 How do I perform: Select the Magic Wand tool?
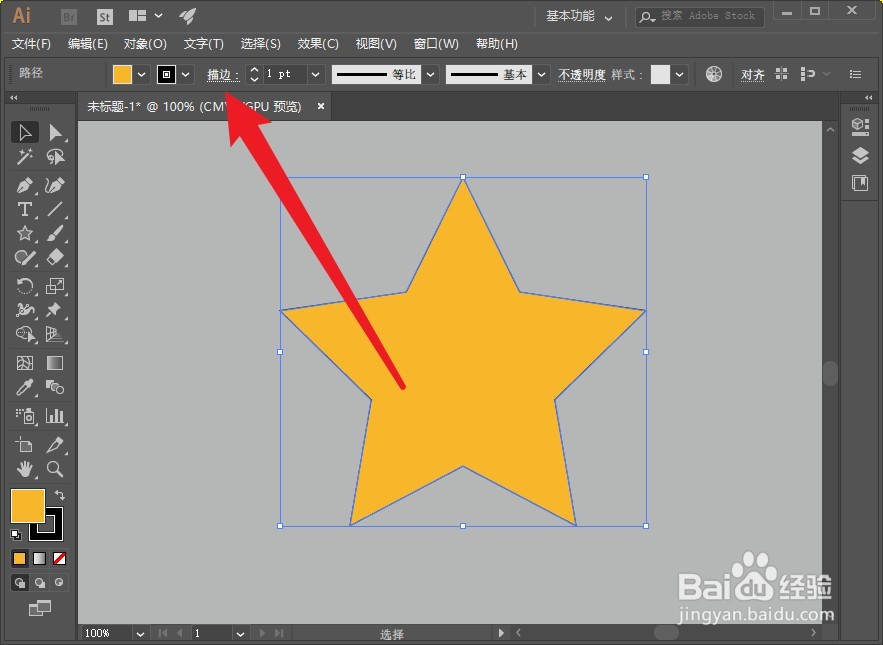[25, 157]
